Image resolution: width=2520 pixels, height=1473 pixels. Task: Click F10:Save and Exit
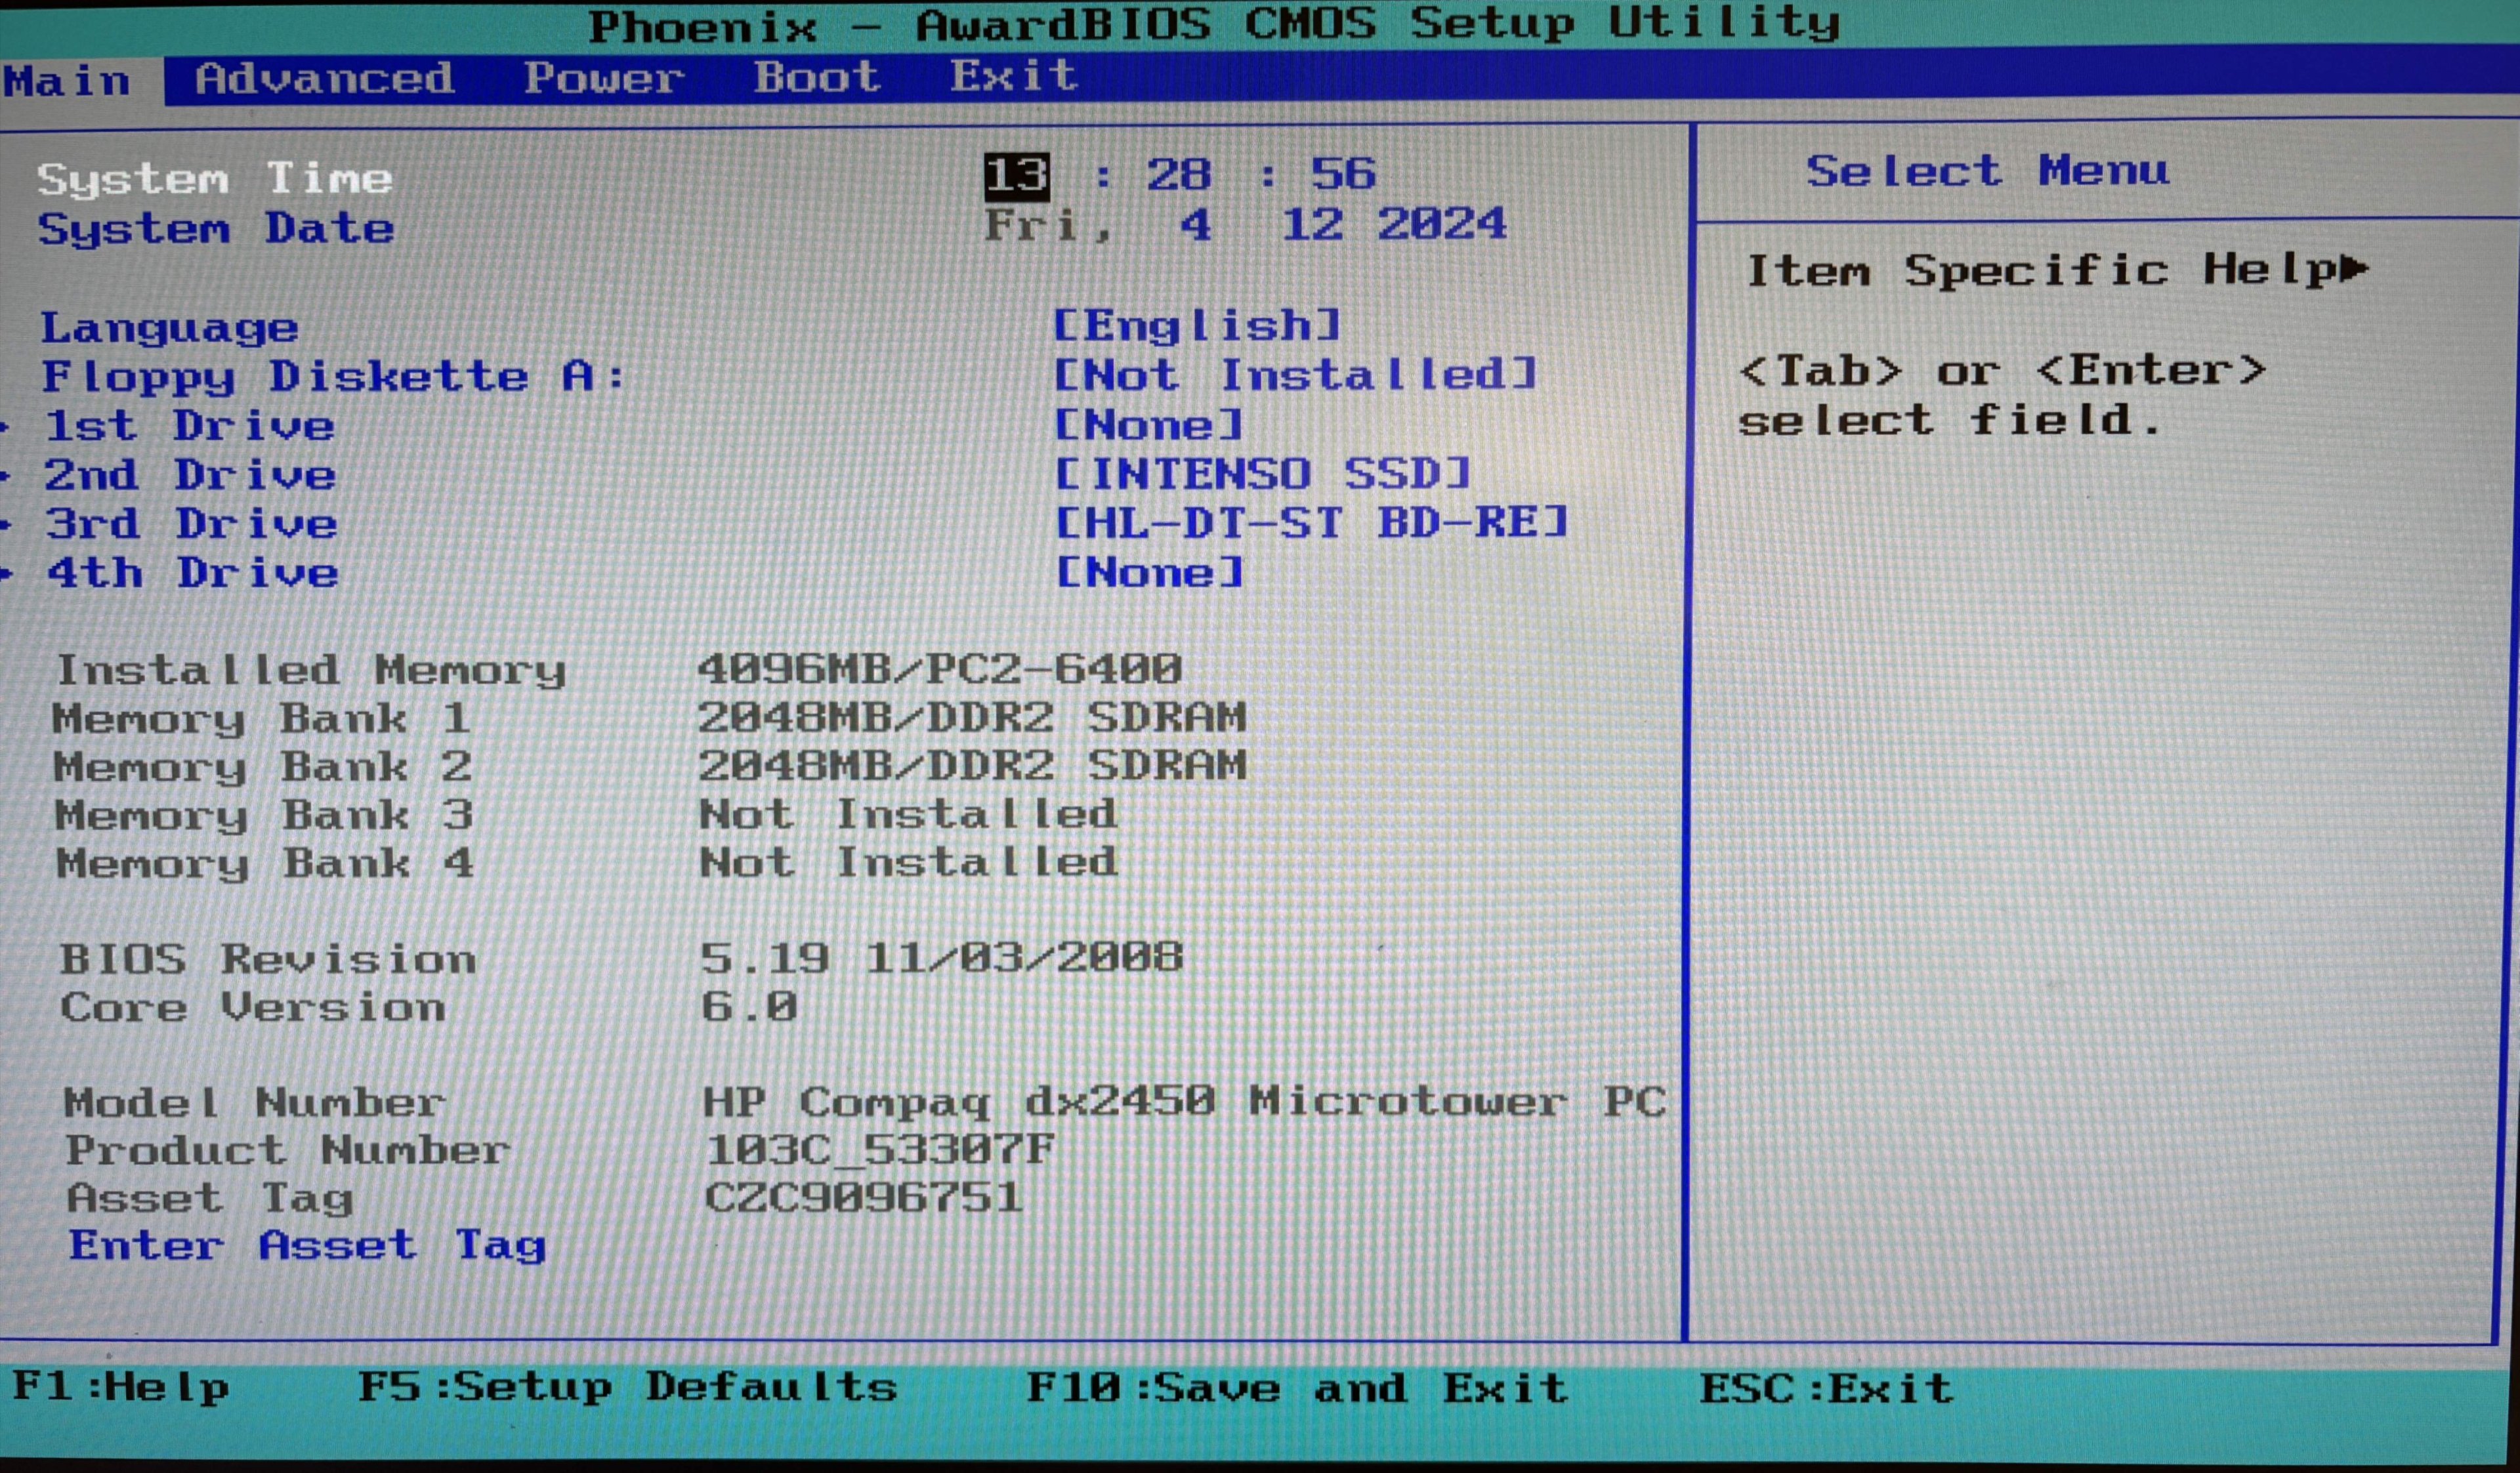1295,1388
